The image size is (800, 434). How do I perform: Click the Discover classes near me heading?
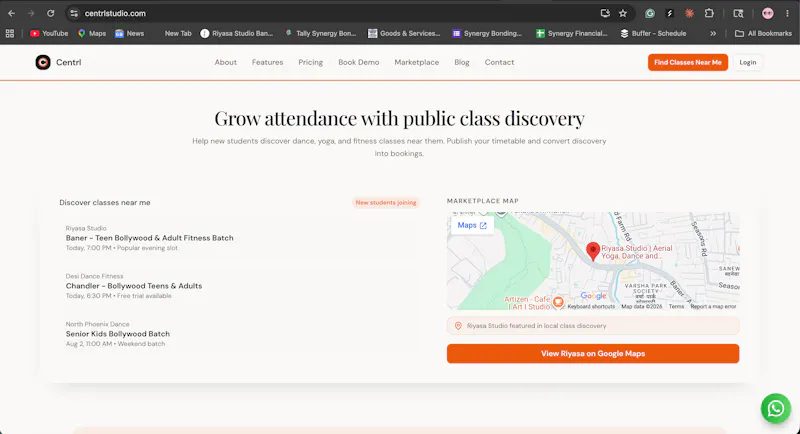point(105,202)
